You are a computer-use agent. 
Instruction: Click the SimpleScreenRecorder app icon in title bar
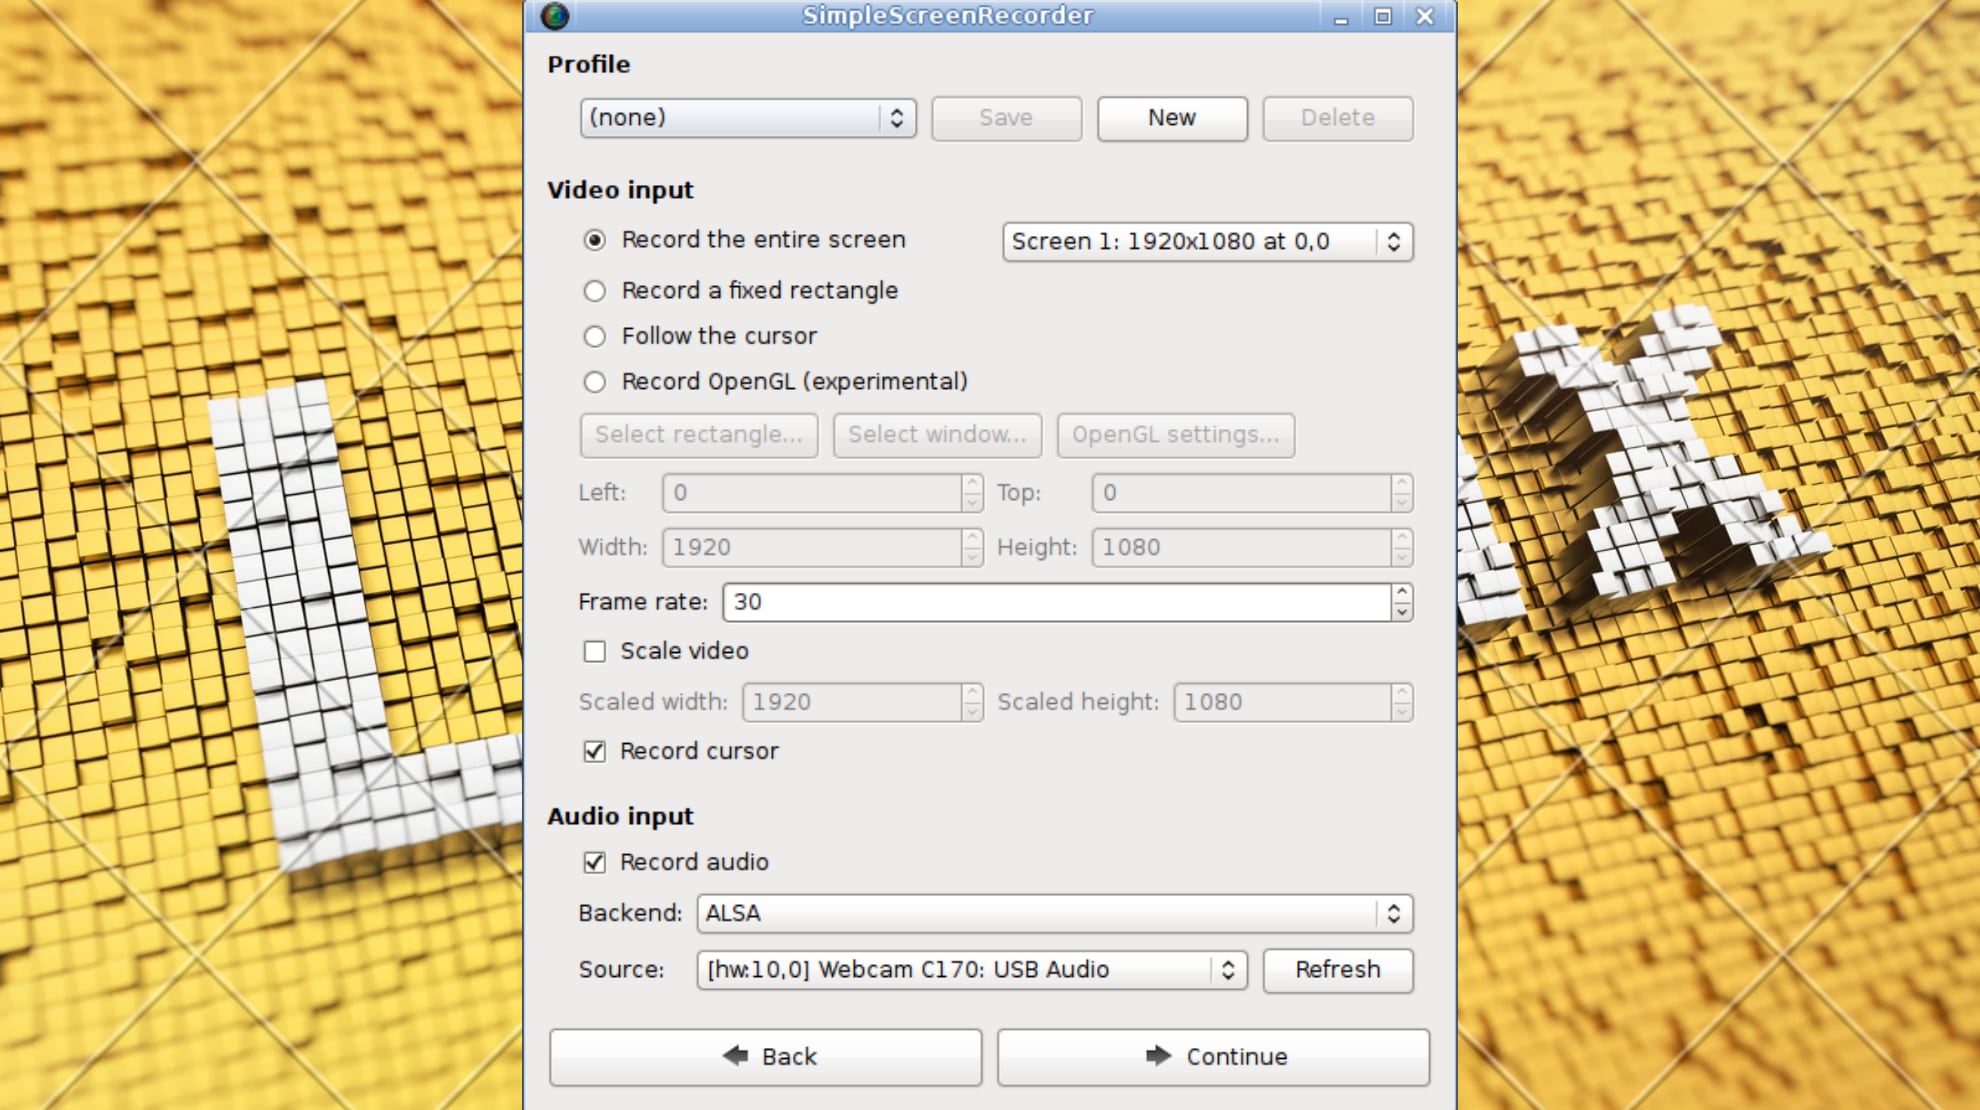(555, 16)
